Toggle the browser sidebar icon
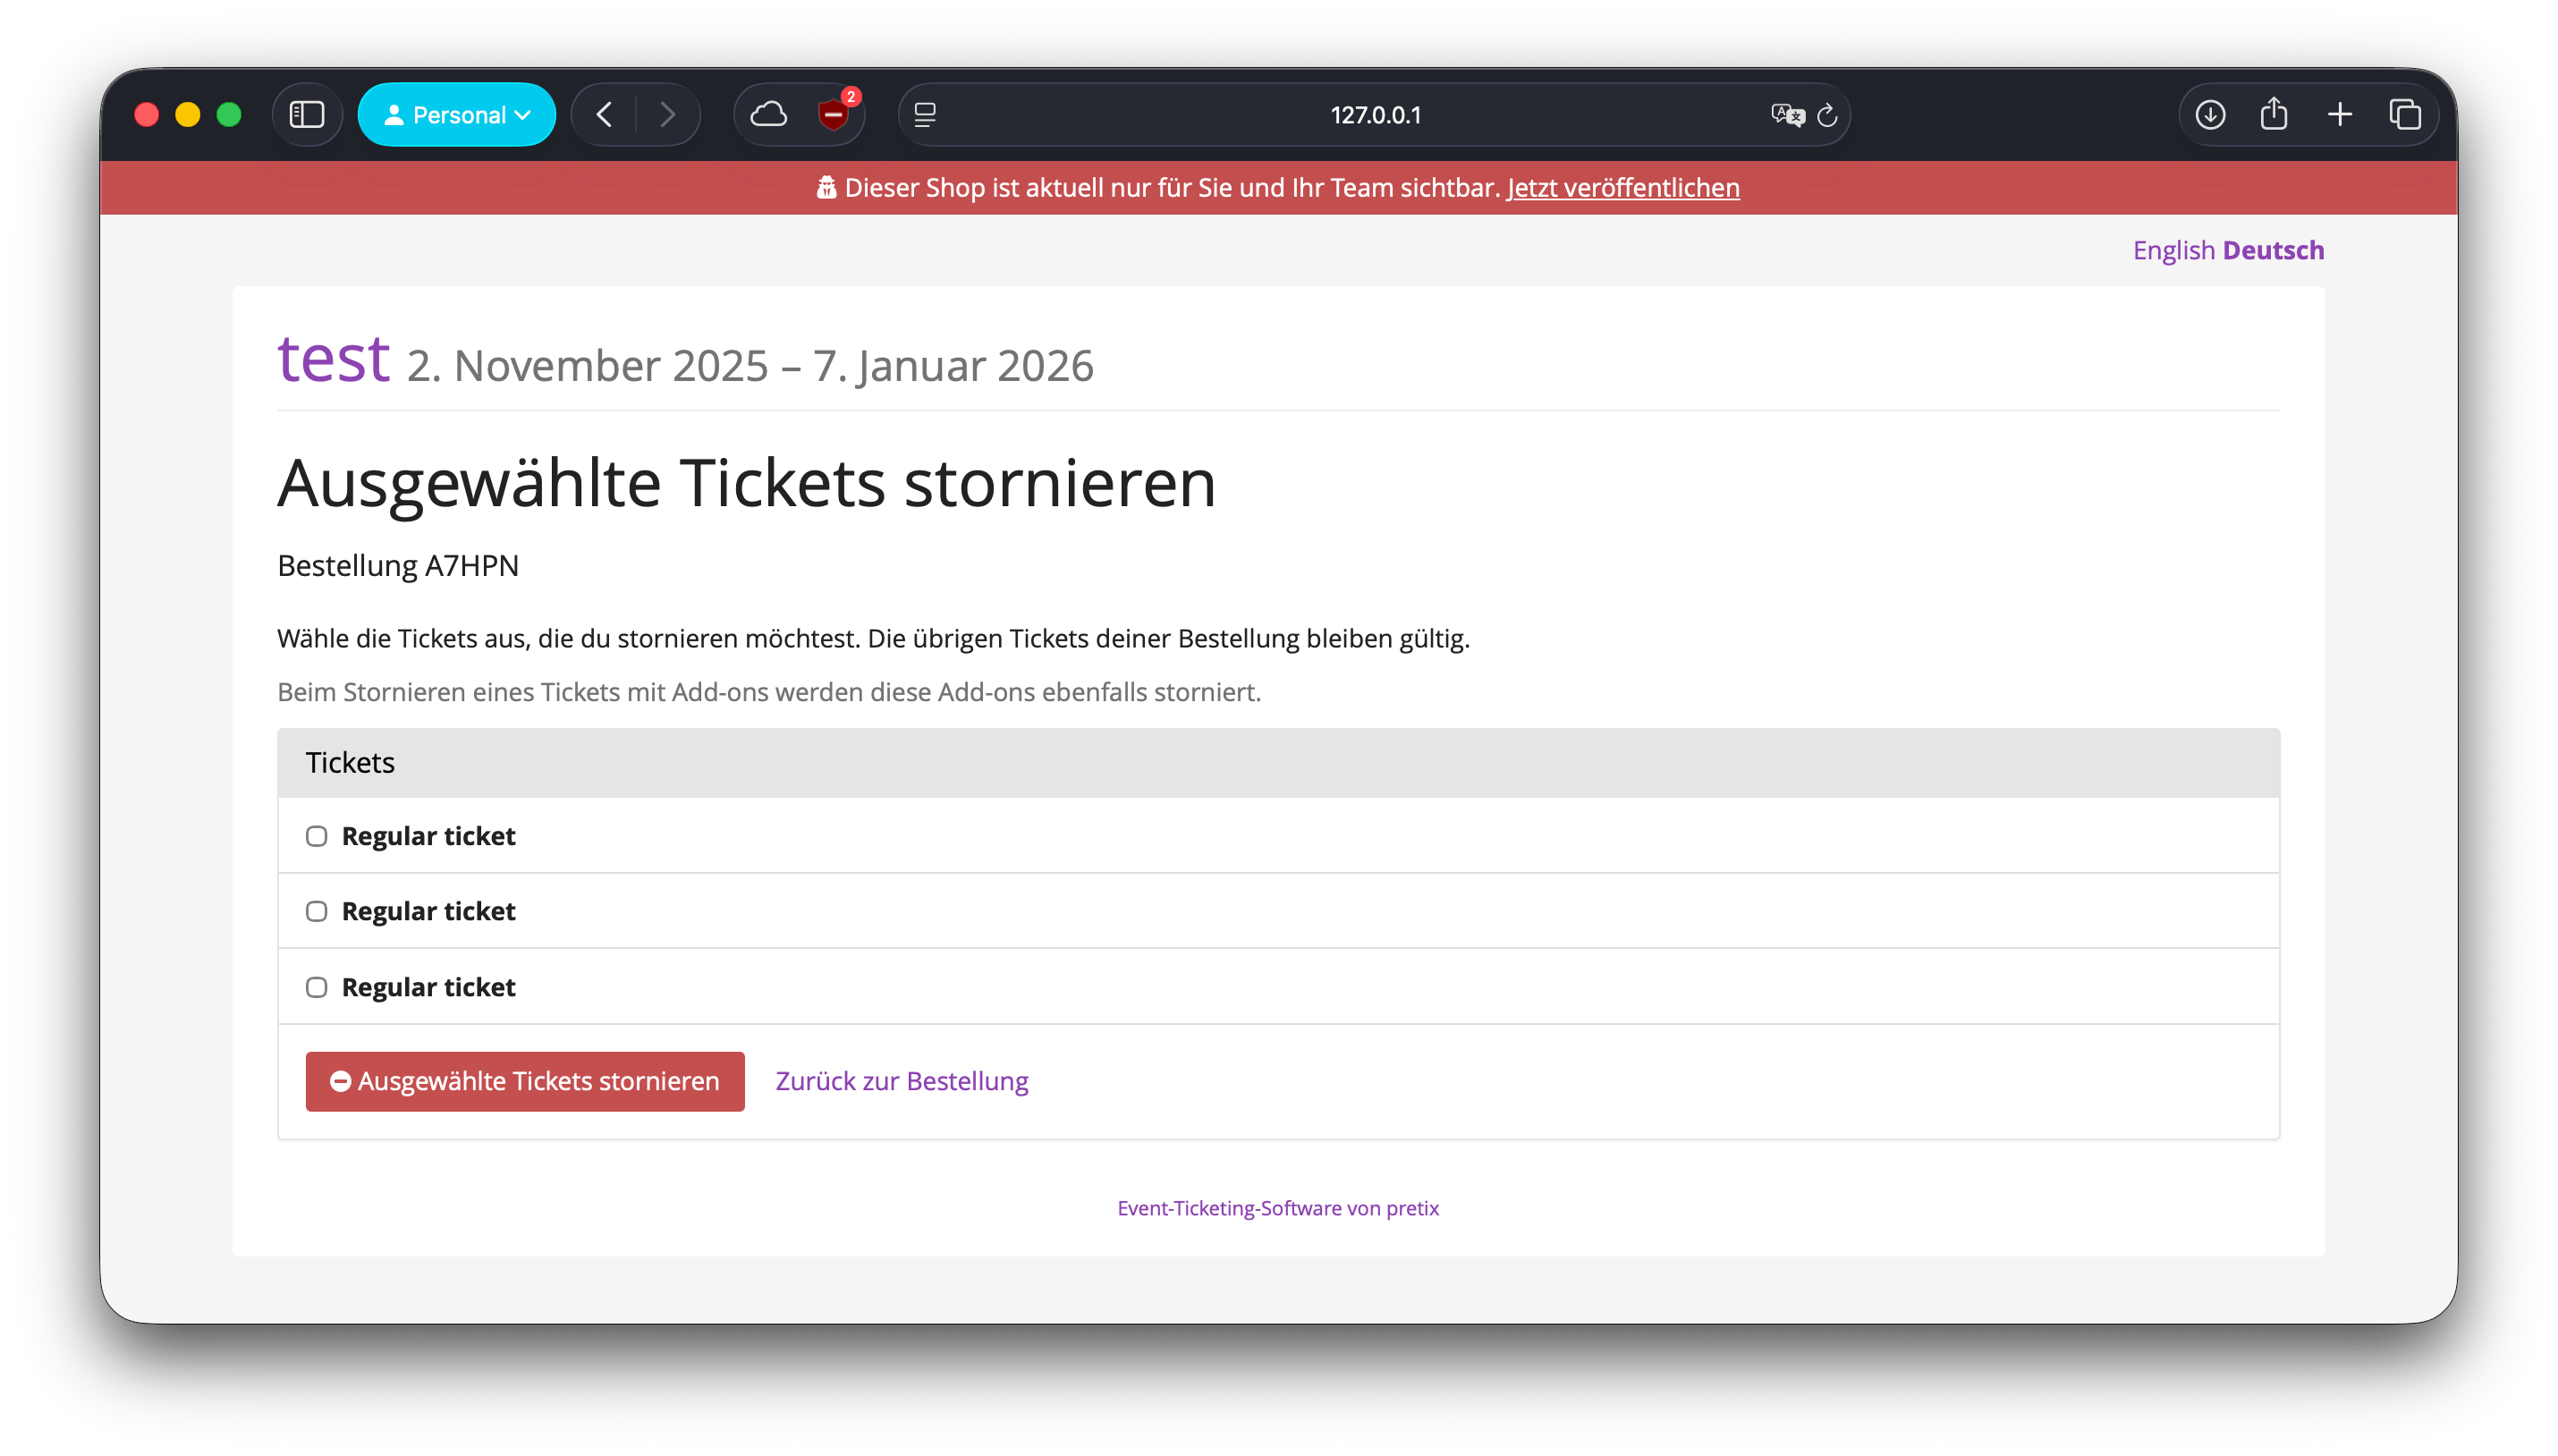Image resolution: width=2558 pixels, height=1456 pixels. [x=307, y=115]
